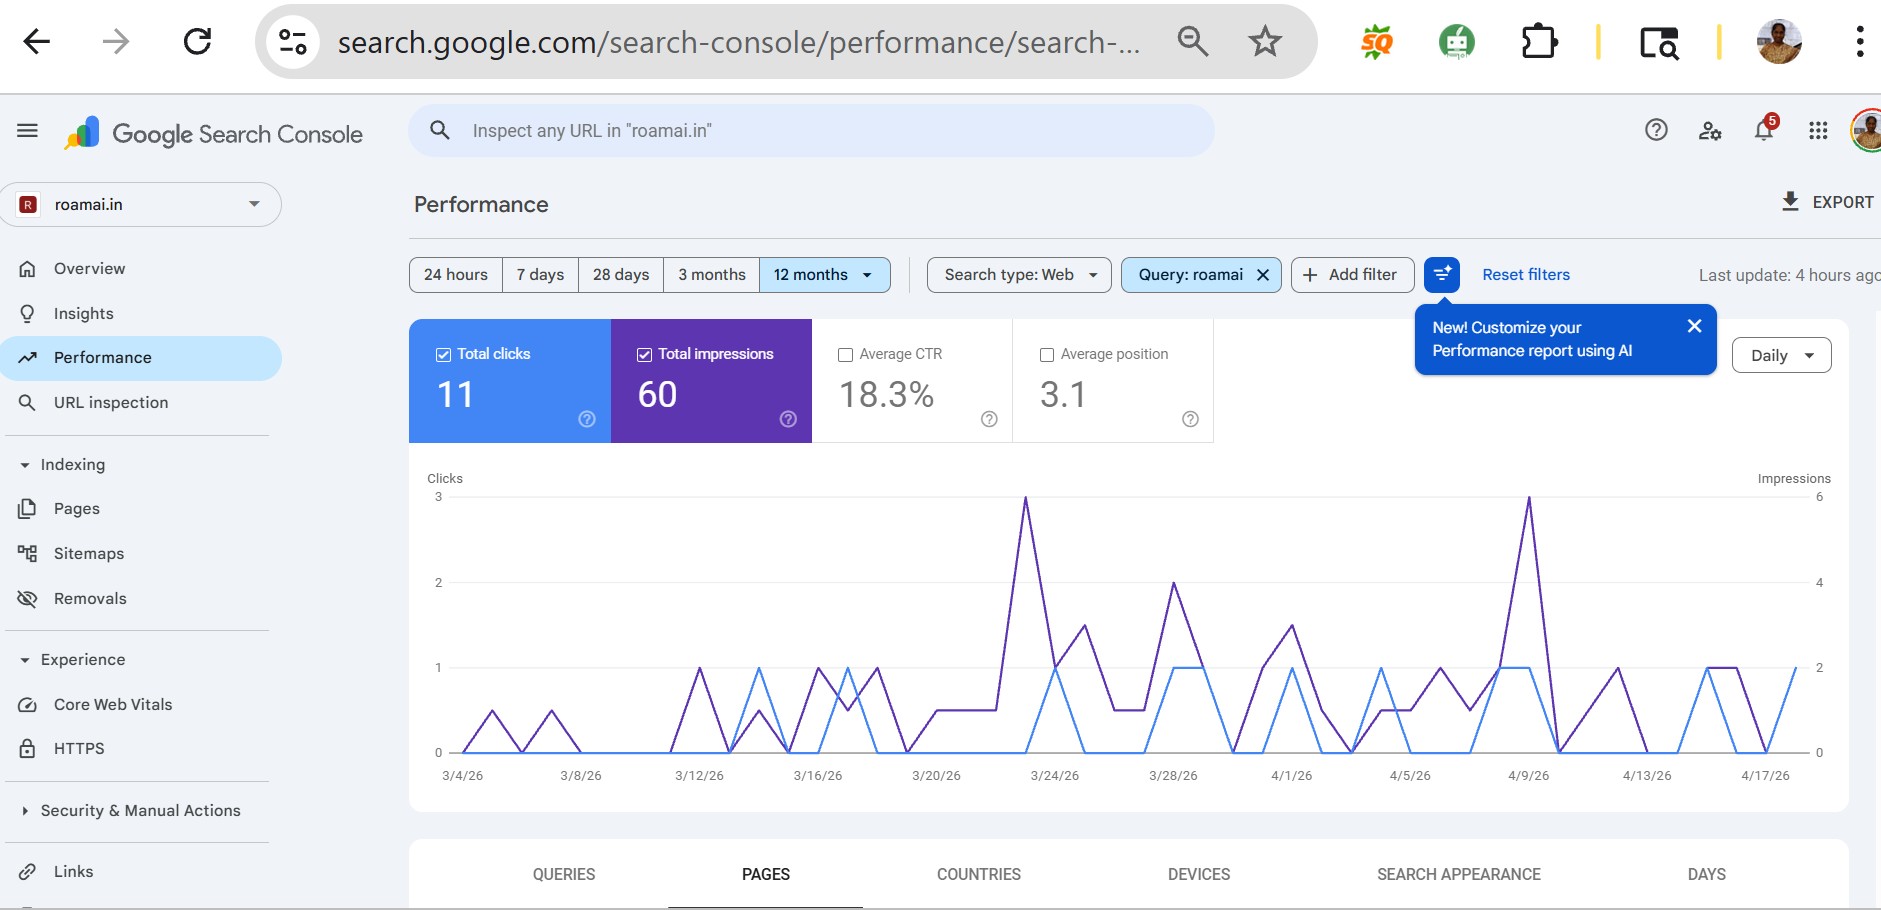Collapse the Experience section
Viewport: 1881px width, 910px height.
pos(72,660)
